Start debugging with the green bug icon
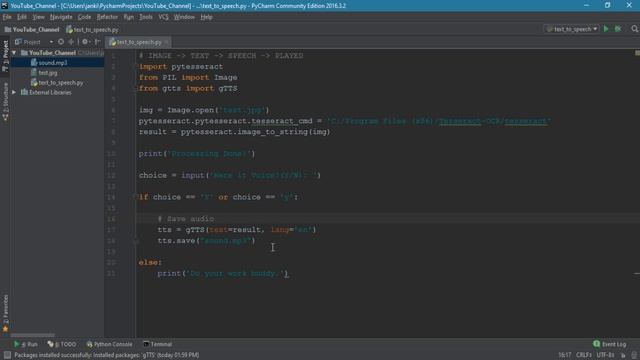Screen dimensions: 640x360 coord(618,29)
